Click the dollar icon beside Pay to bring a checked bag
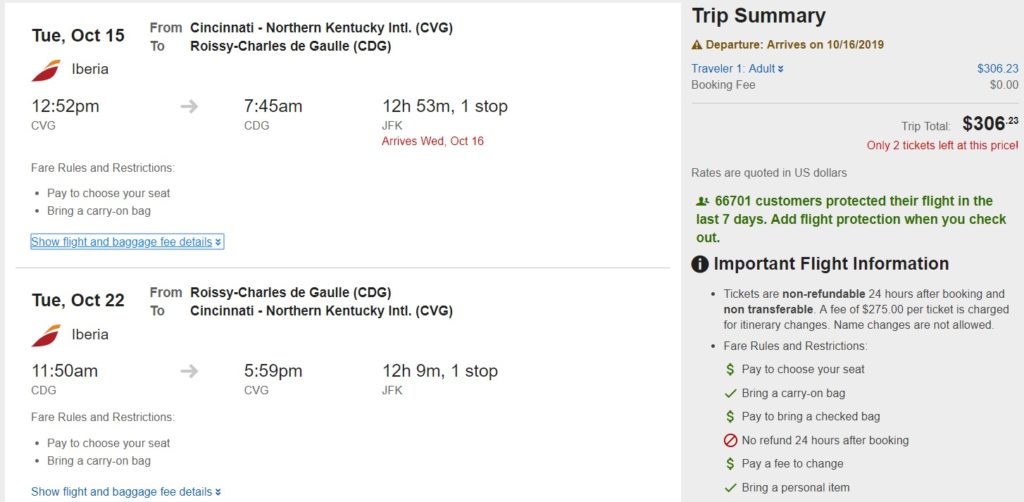 [731, 417]
